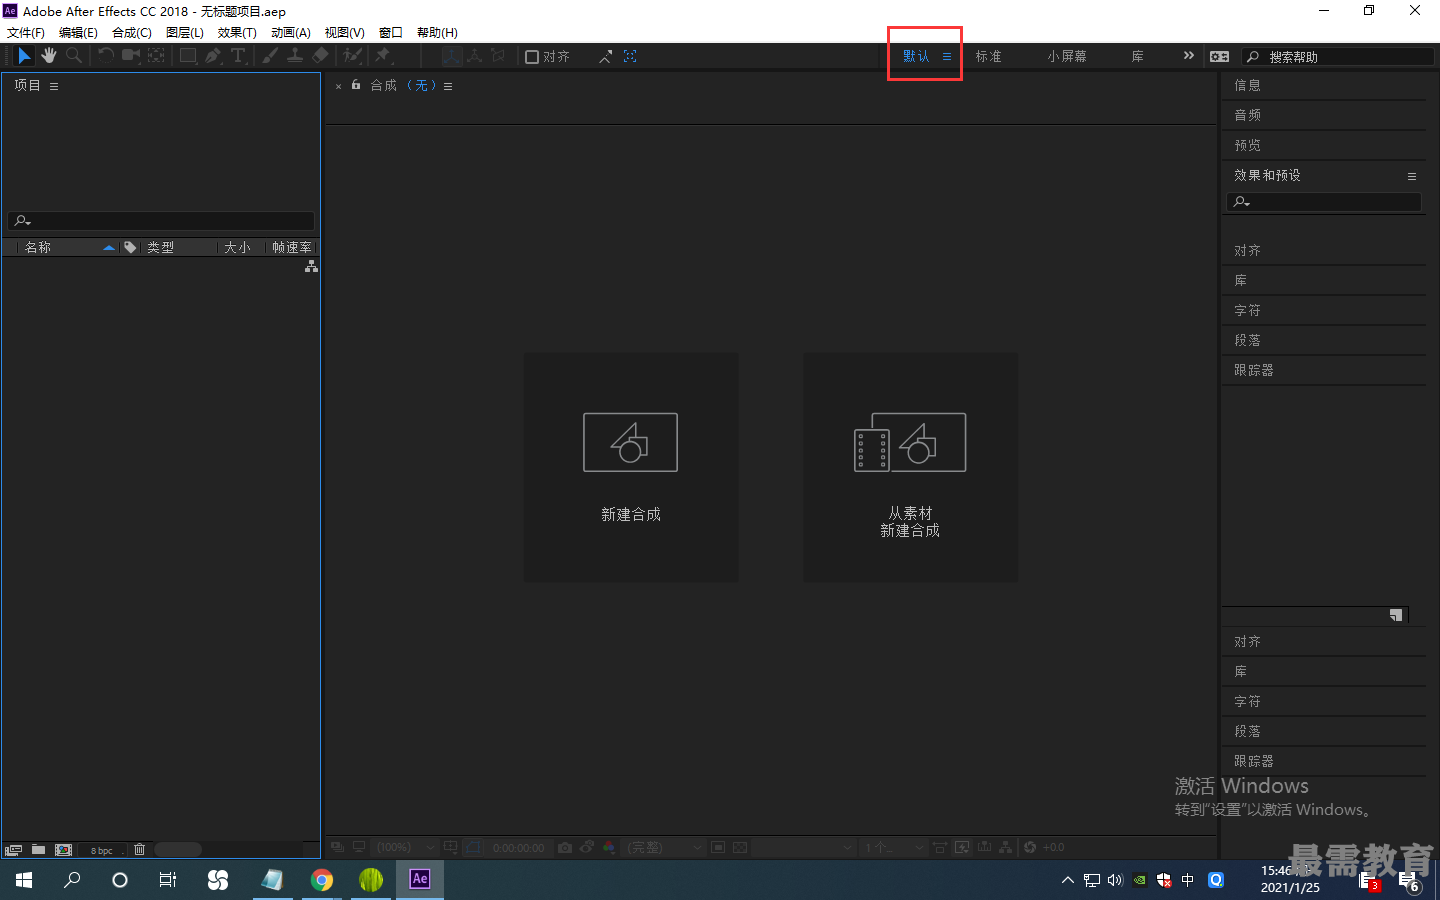Select the Horizontal Type tool
1440x900 pixels.
(238, 56)
